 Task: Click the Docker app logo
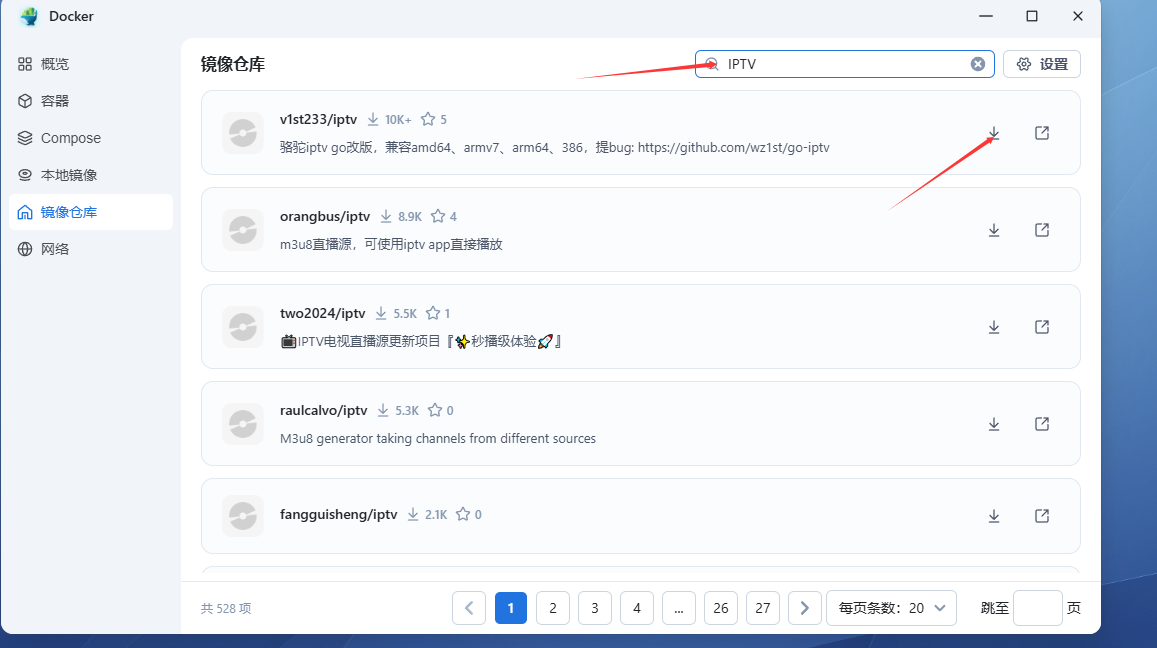[29, 16]
